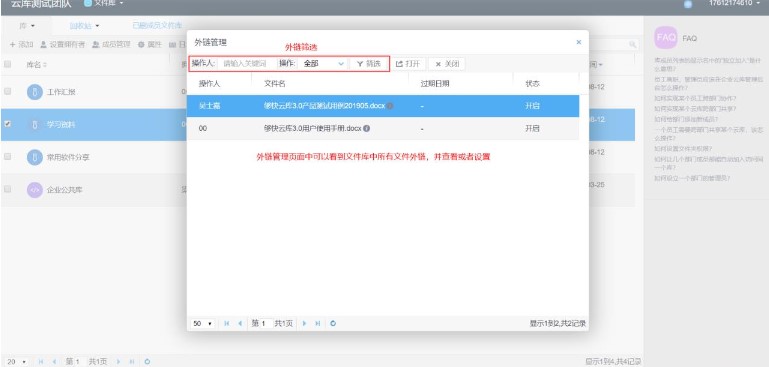The image size is (769, 367).
Task: Click the 添加 toolbar button
Action: 22,45
